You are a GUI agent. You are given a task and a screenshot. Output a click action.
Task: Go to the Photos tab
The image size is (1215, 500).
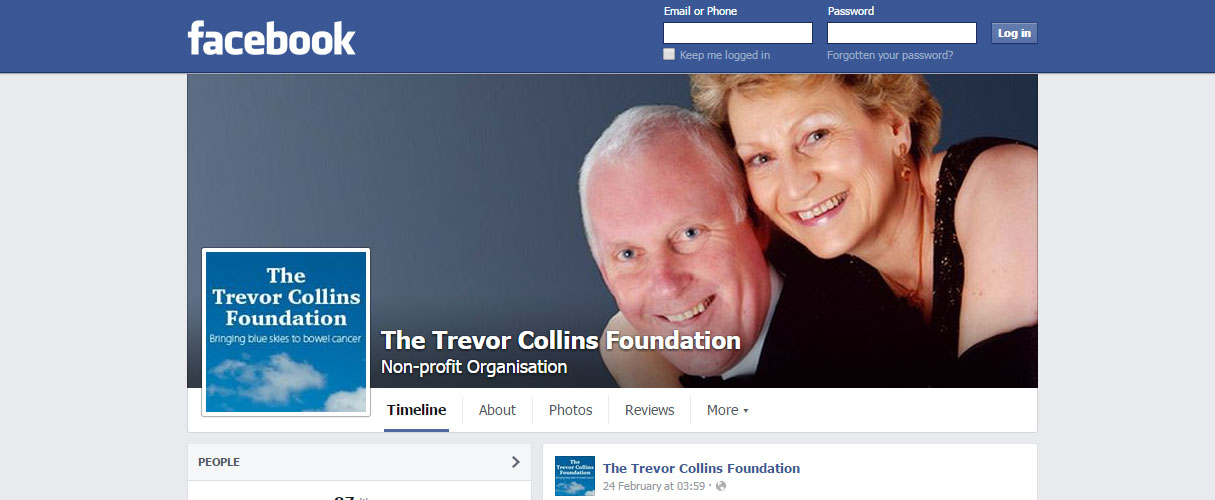pos(570,410)
